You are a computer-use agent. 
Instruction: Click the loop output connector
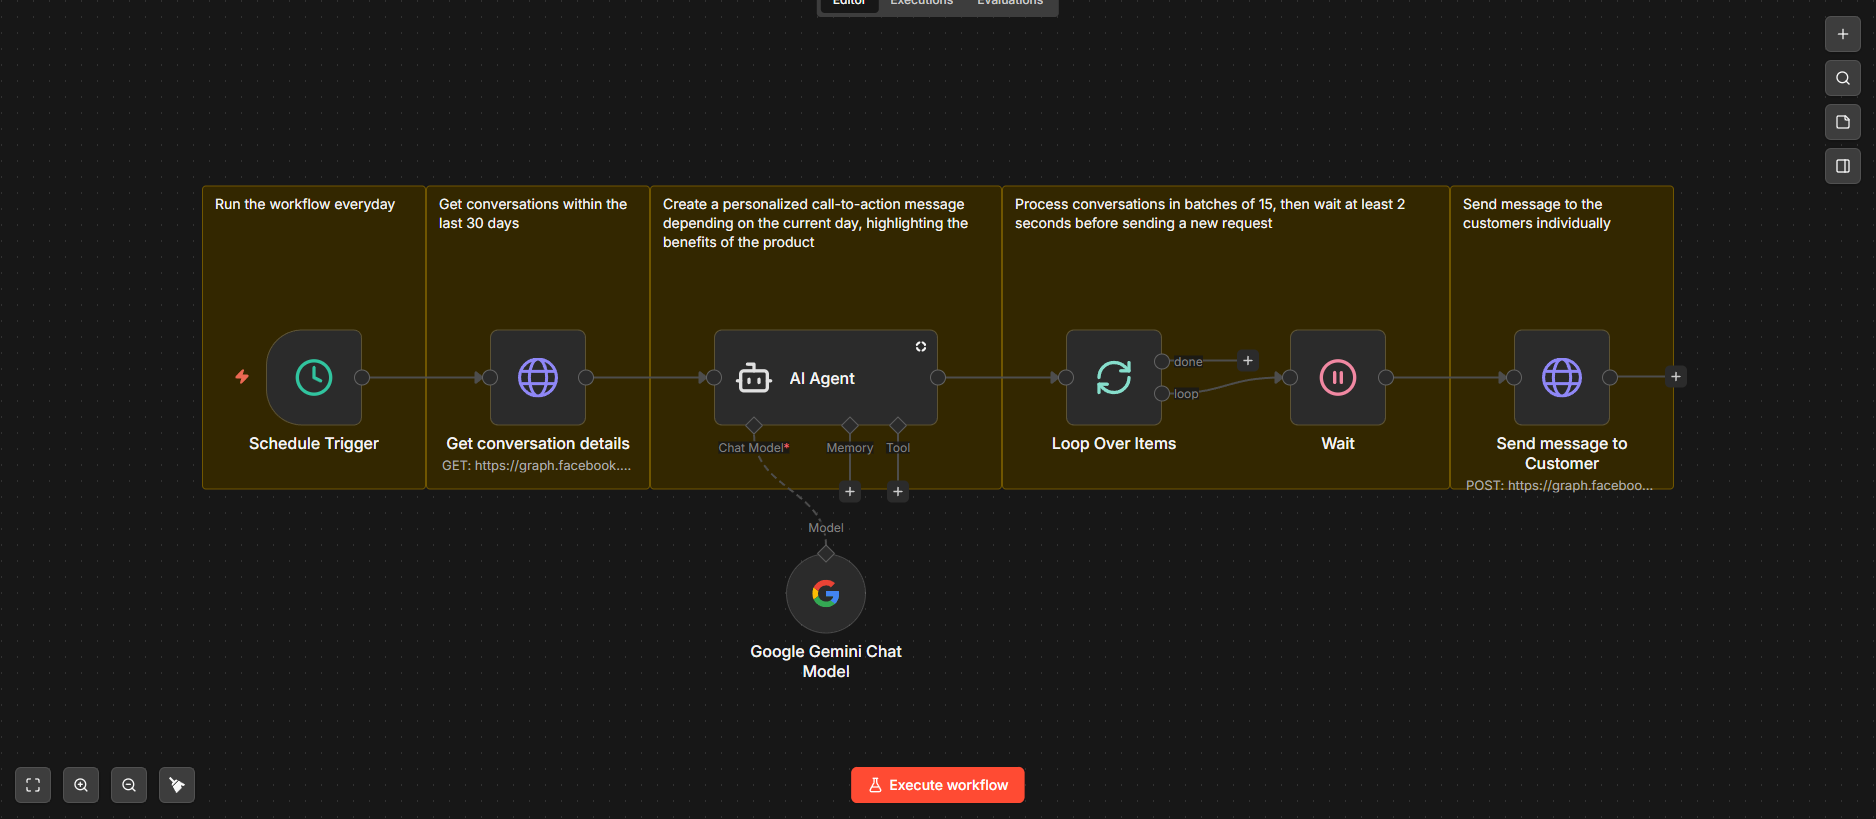[1162, 394]
